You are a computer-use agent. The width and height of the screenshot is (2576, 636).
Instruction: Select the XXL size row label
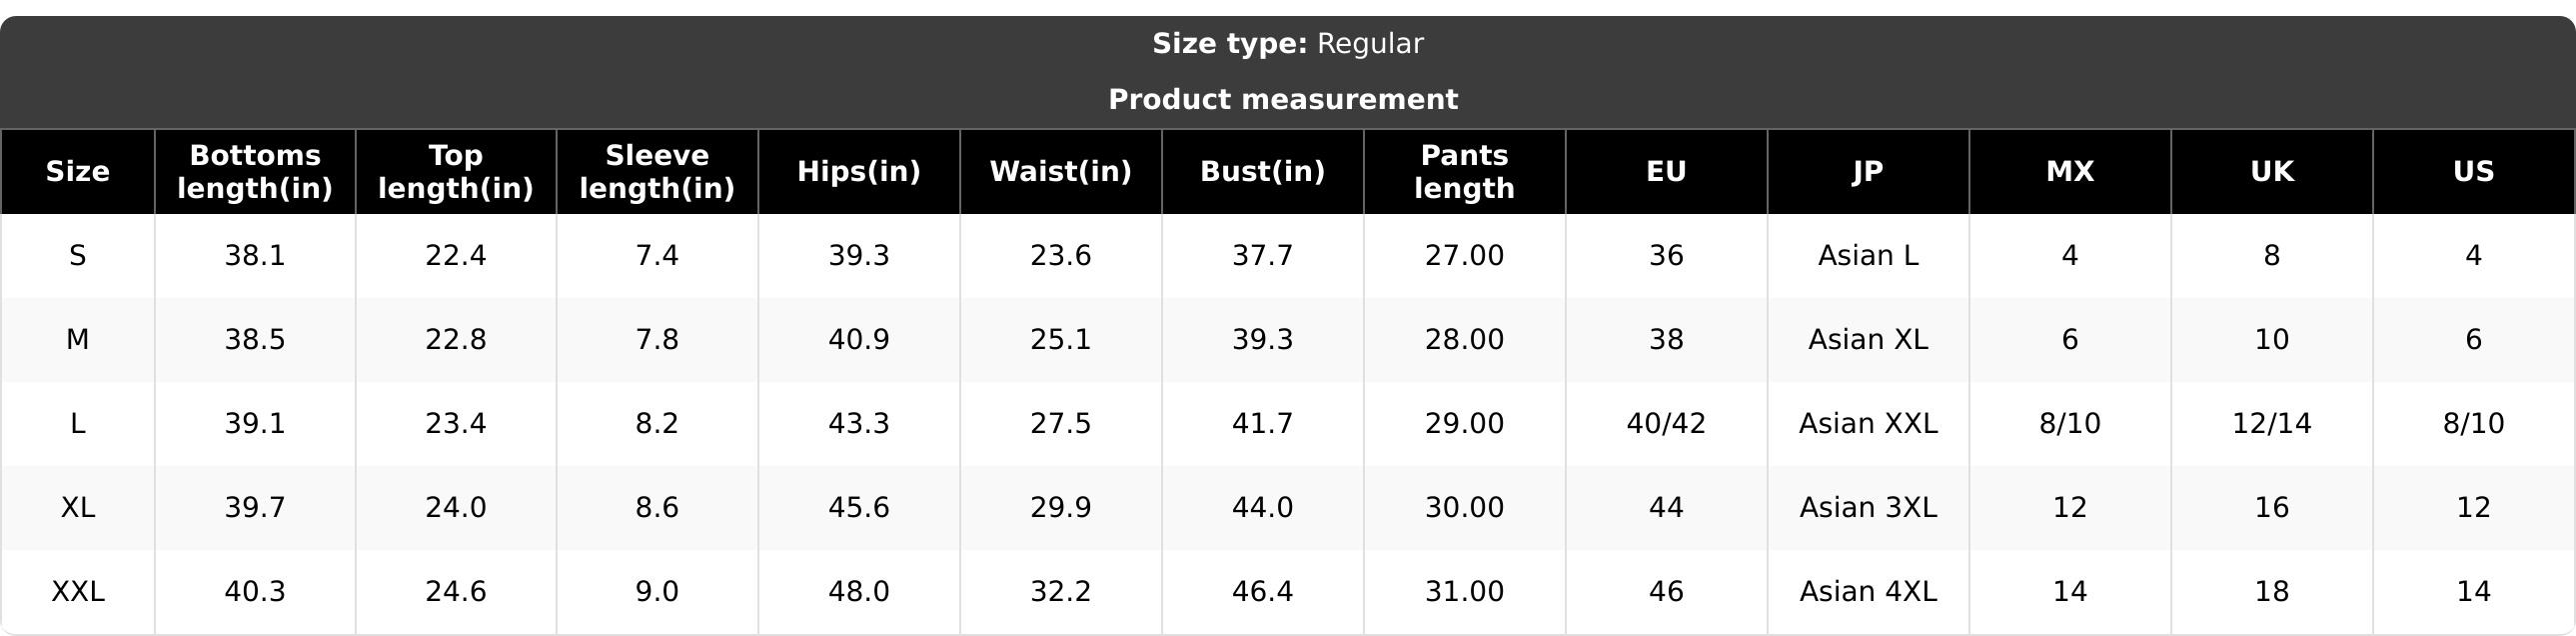click(x=77, y=591)
